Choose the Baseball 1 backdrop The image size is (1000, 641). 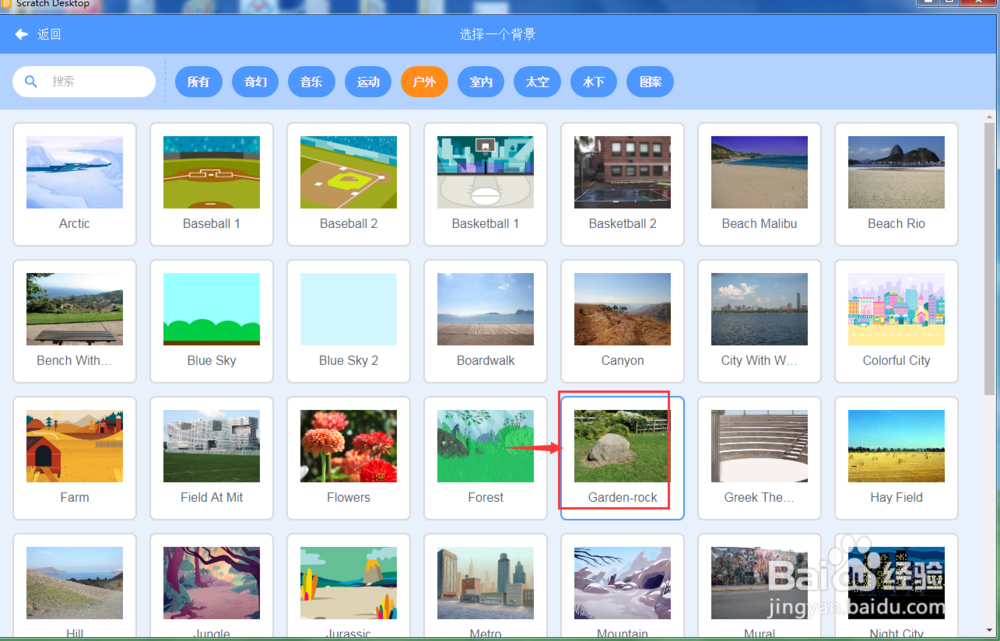pyautogui.click(x=212, y=184)
